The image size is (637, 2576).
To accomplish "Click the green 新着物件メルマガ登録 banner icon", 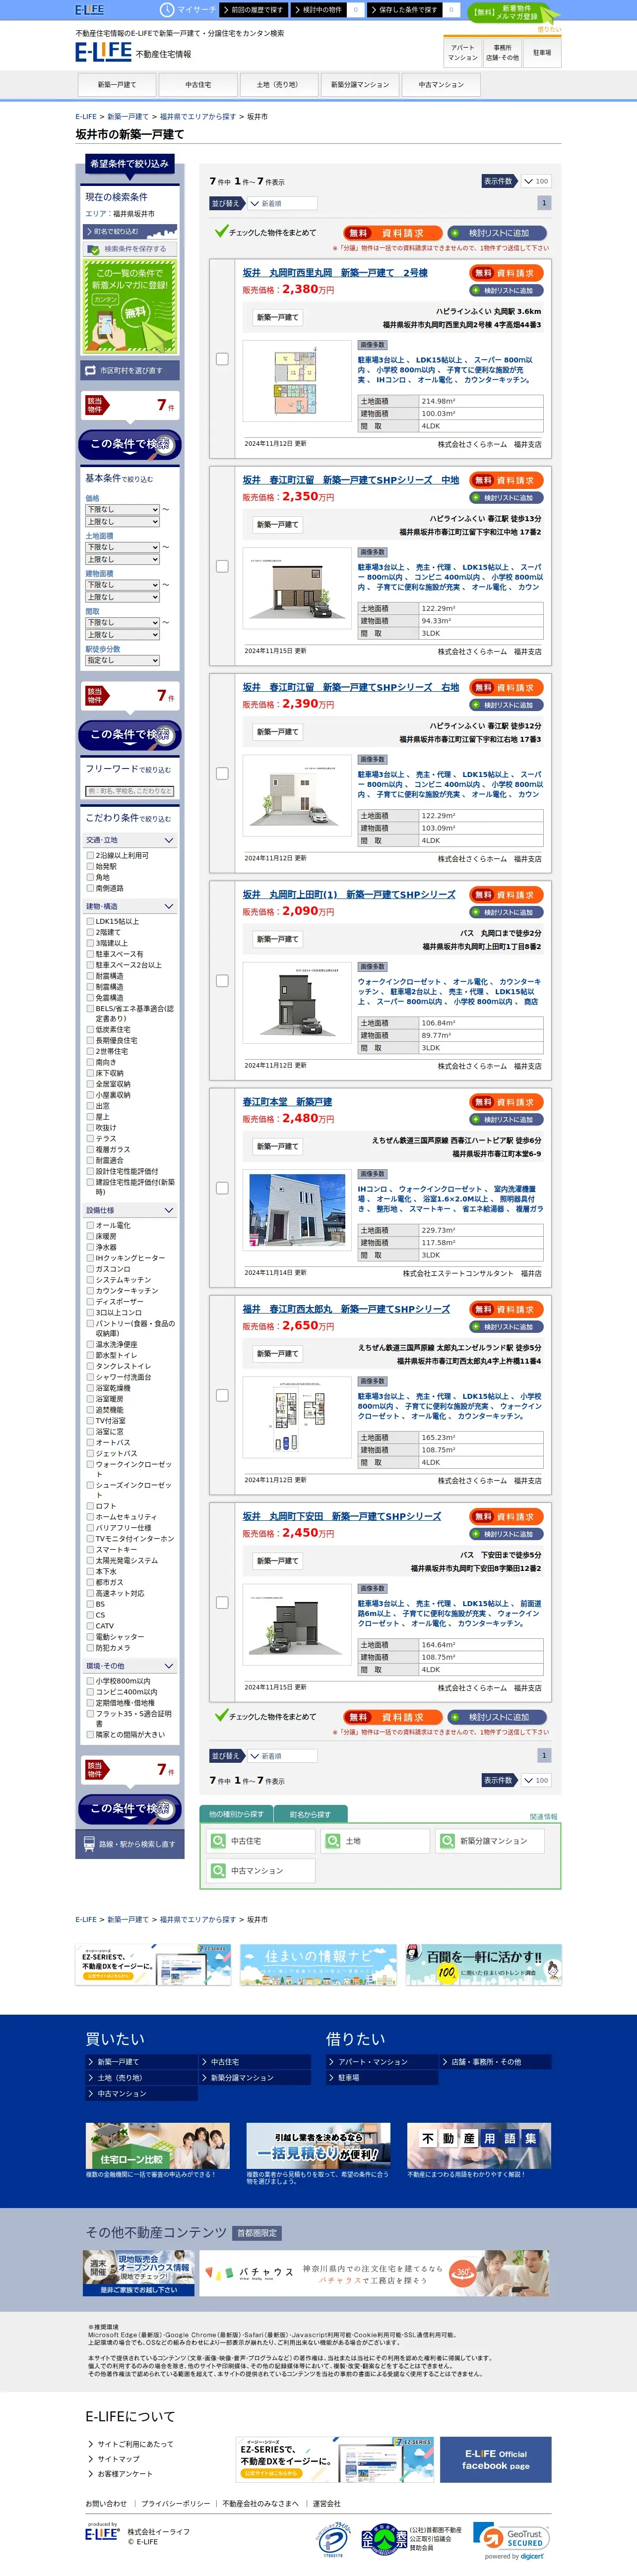I will pos(513,12).
